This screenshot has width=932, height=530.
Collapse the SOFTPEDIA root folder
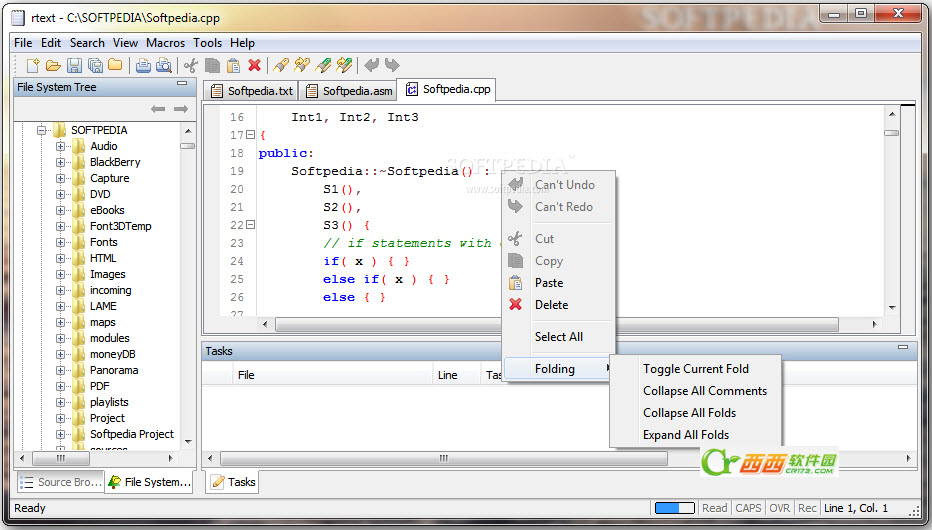(x=42, y=130)
